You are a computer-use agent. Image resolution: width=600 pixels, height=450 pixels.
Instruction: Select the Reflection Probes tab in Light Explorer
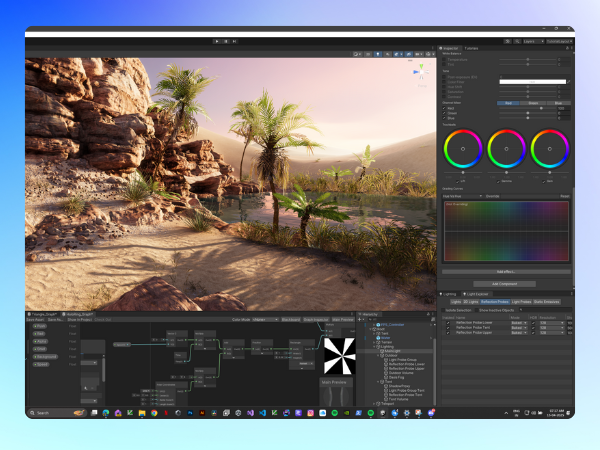495,302
